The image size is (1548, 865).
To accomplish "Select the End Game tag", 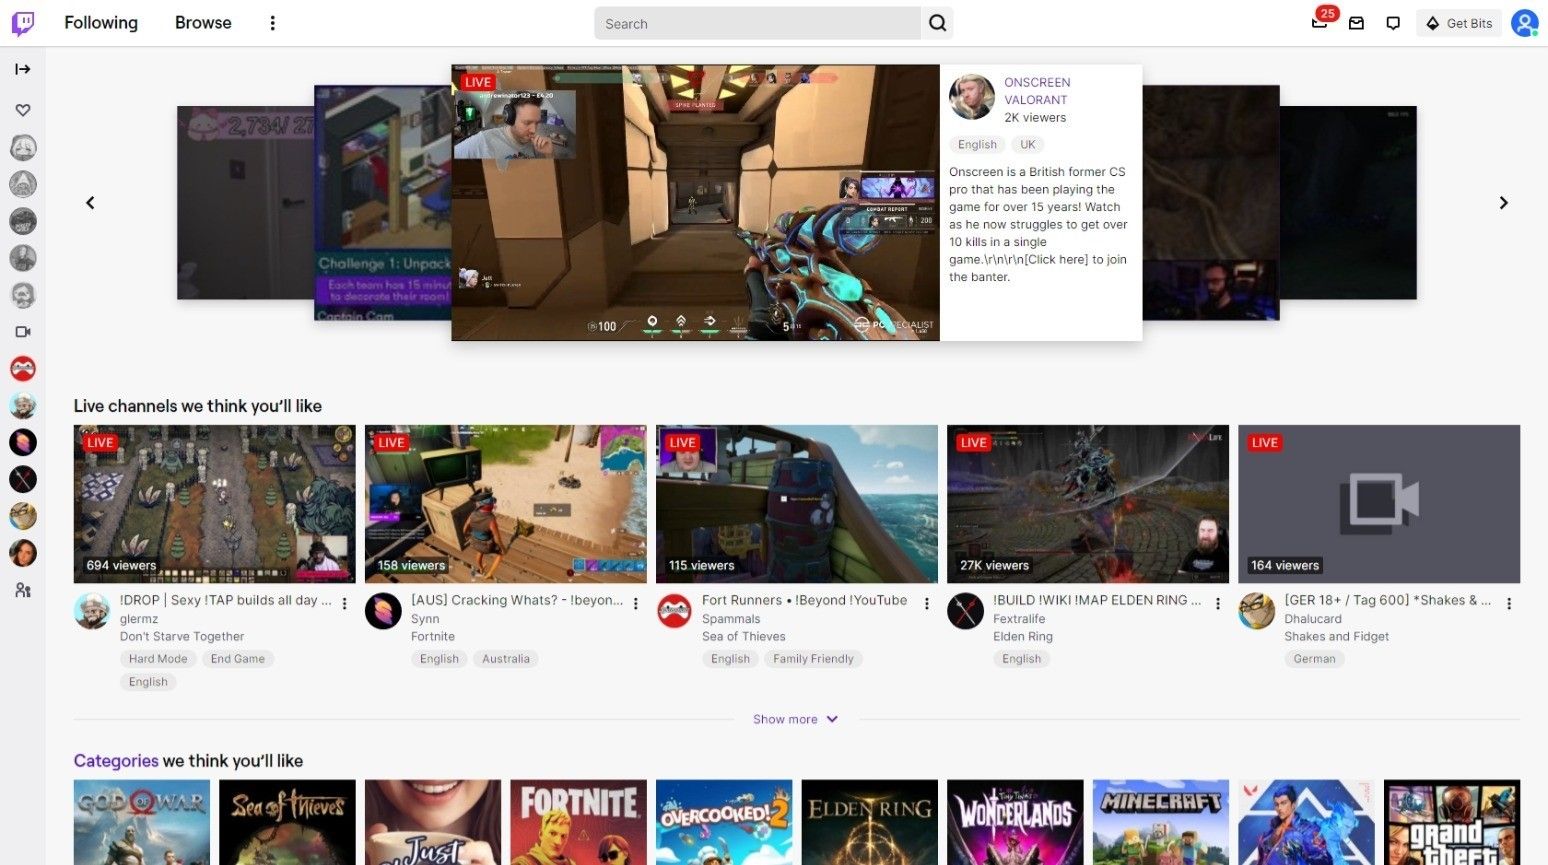I will 238,659.
